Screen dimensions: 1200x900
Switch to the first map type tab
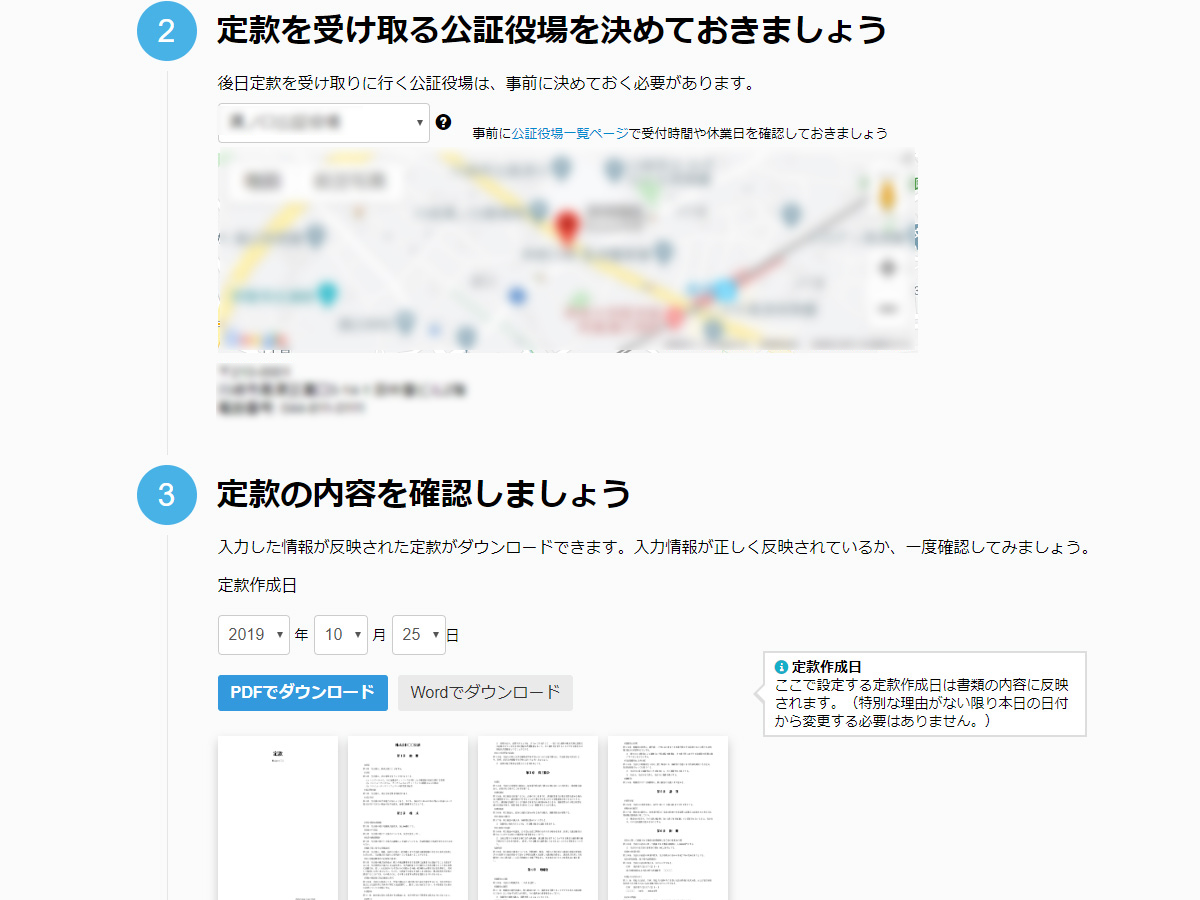point(261,181)
